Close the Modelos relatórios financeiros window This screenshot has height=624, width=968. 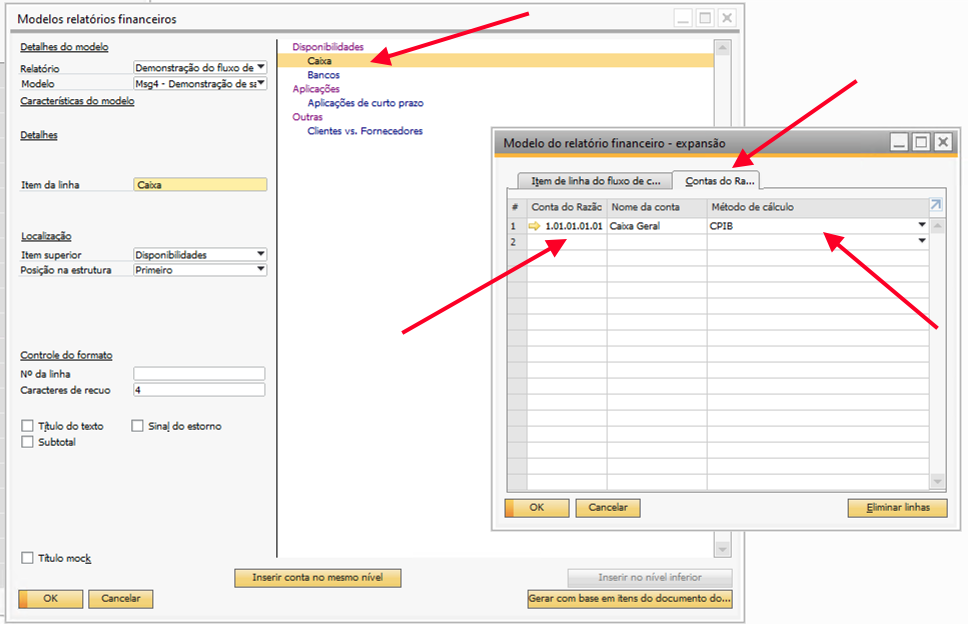click(x=727, y=18)
